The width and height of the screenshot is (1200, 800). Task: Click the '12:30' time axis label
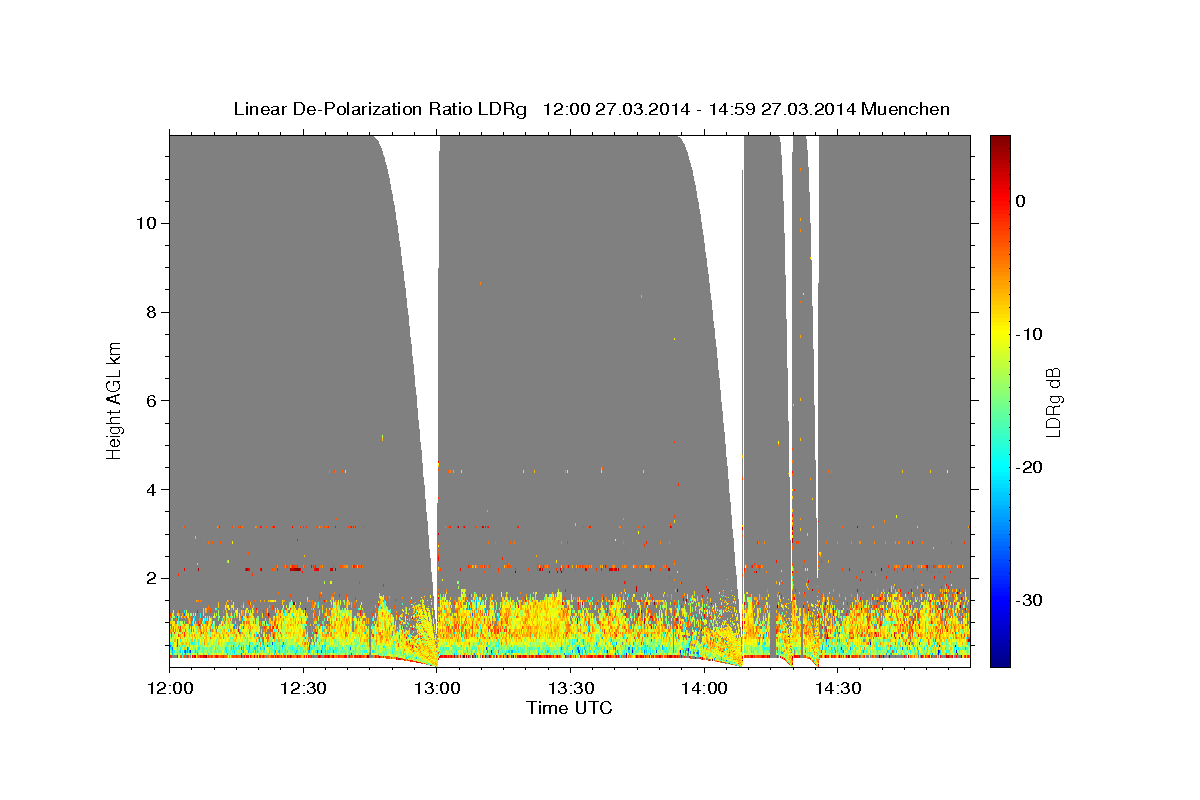coord(303,688)
